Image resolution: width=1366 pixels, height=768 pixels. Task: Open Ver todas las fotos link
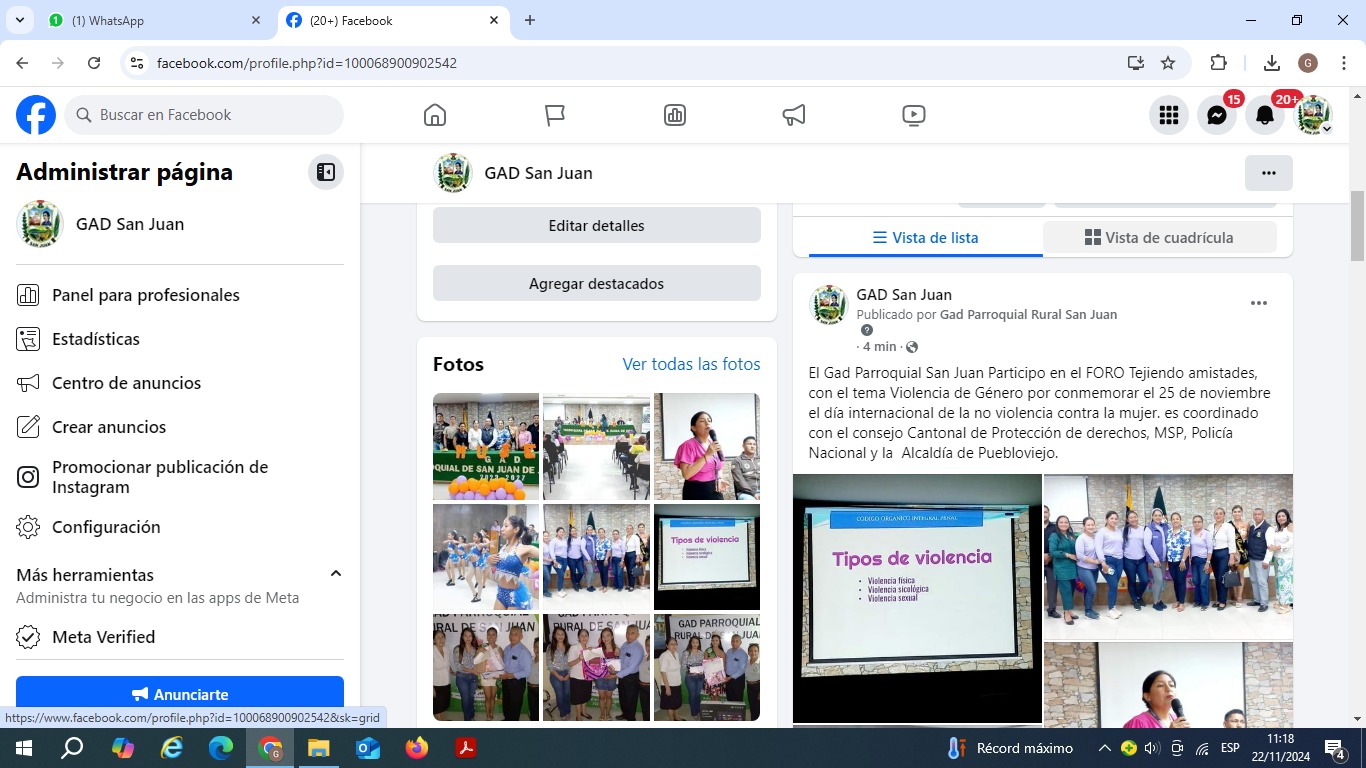tap(691, 364)
